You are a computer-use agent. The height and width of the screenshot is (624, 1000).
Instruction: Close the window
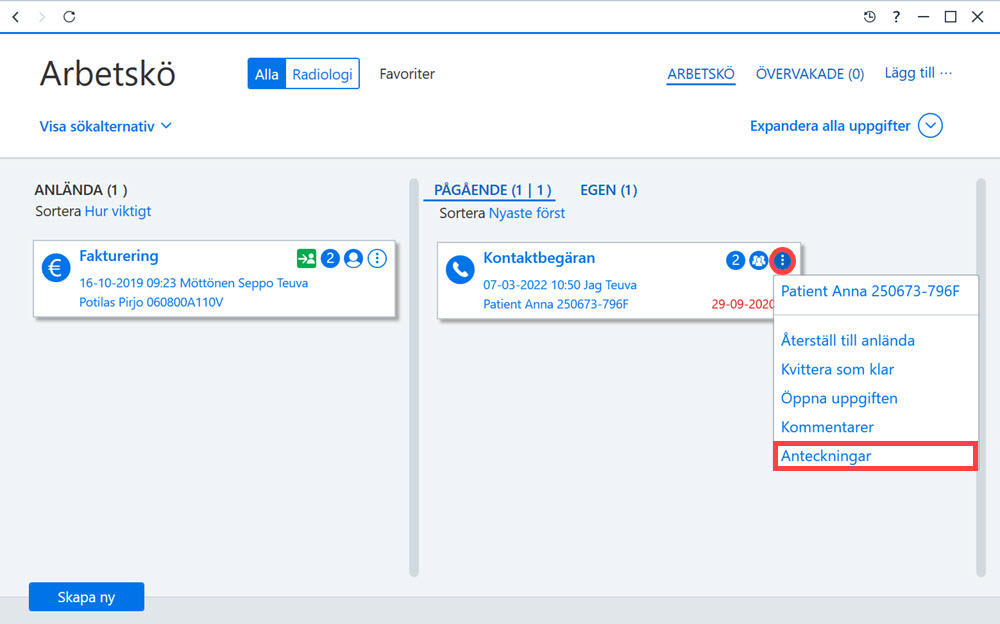coord(977,17)
